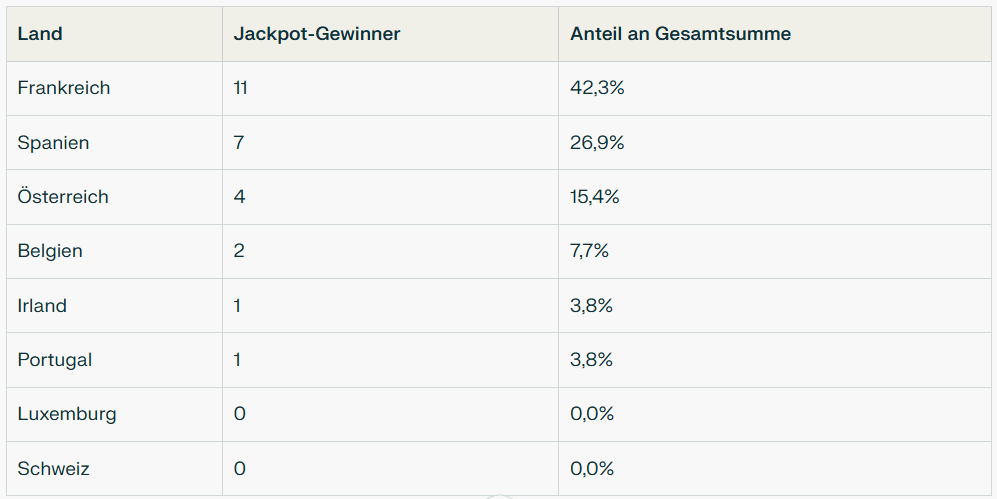Click the Österreich country cell

pyautogui.click(x=63, y=197)
